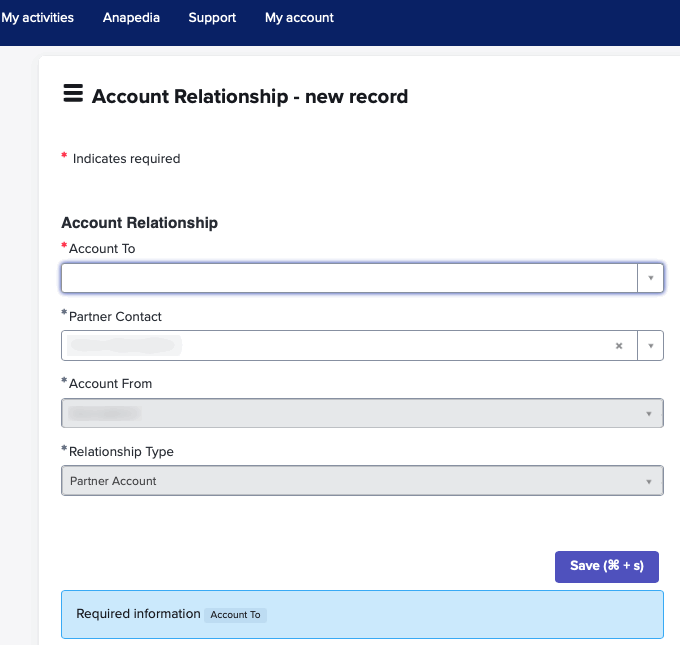Open the Account From dropdown arrow

[650, 413]
